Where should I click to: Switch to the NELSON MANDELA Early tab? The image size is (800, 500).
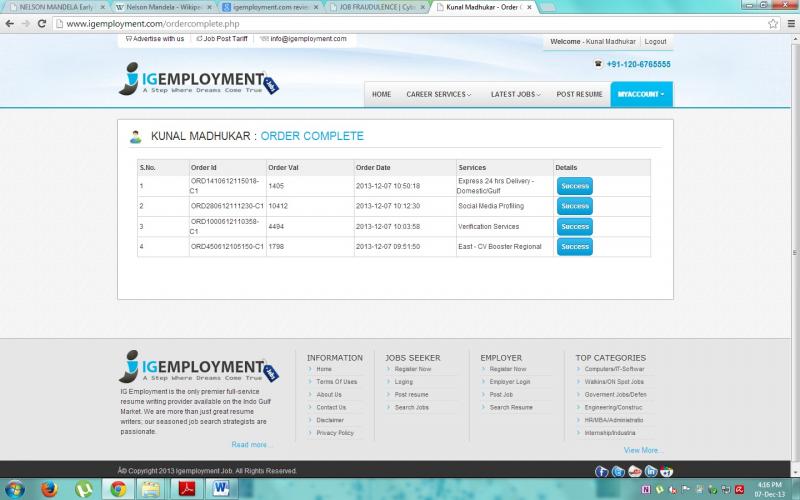click(x=56, y=7)
